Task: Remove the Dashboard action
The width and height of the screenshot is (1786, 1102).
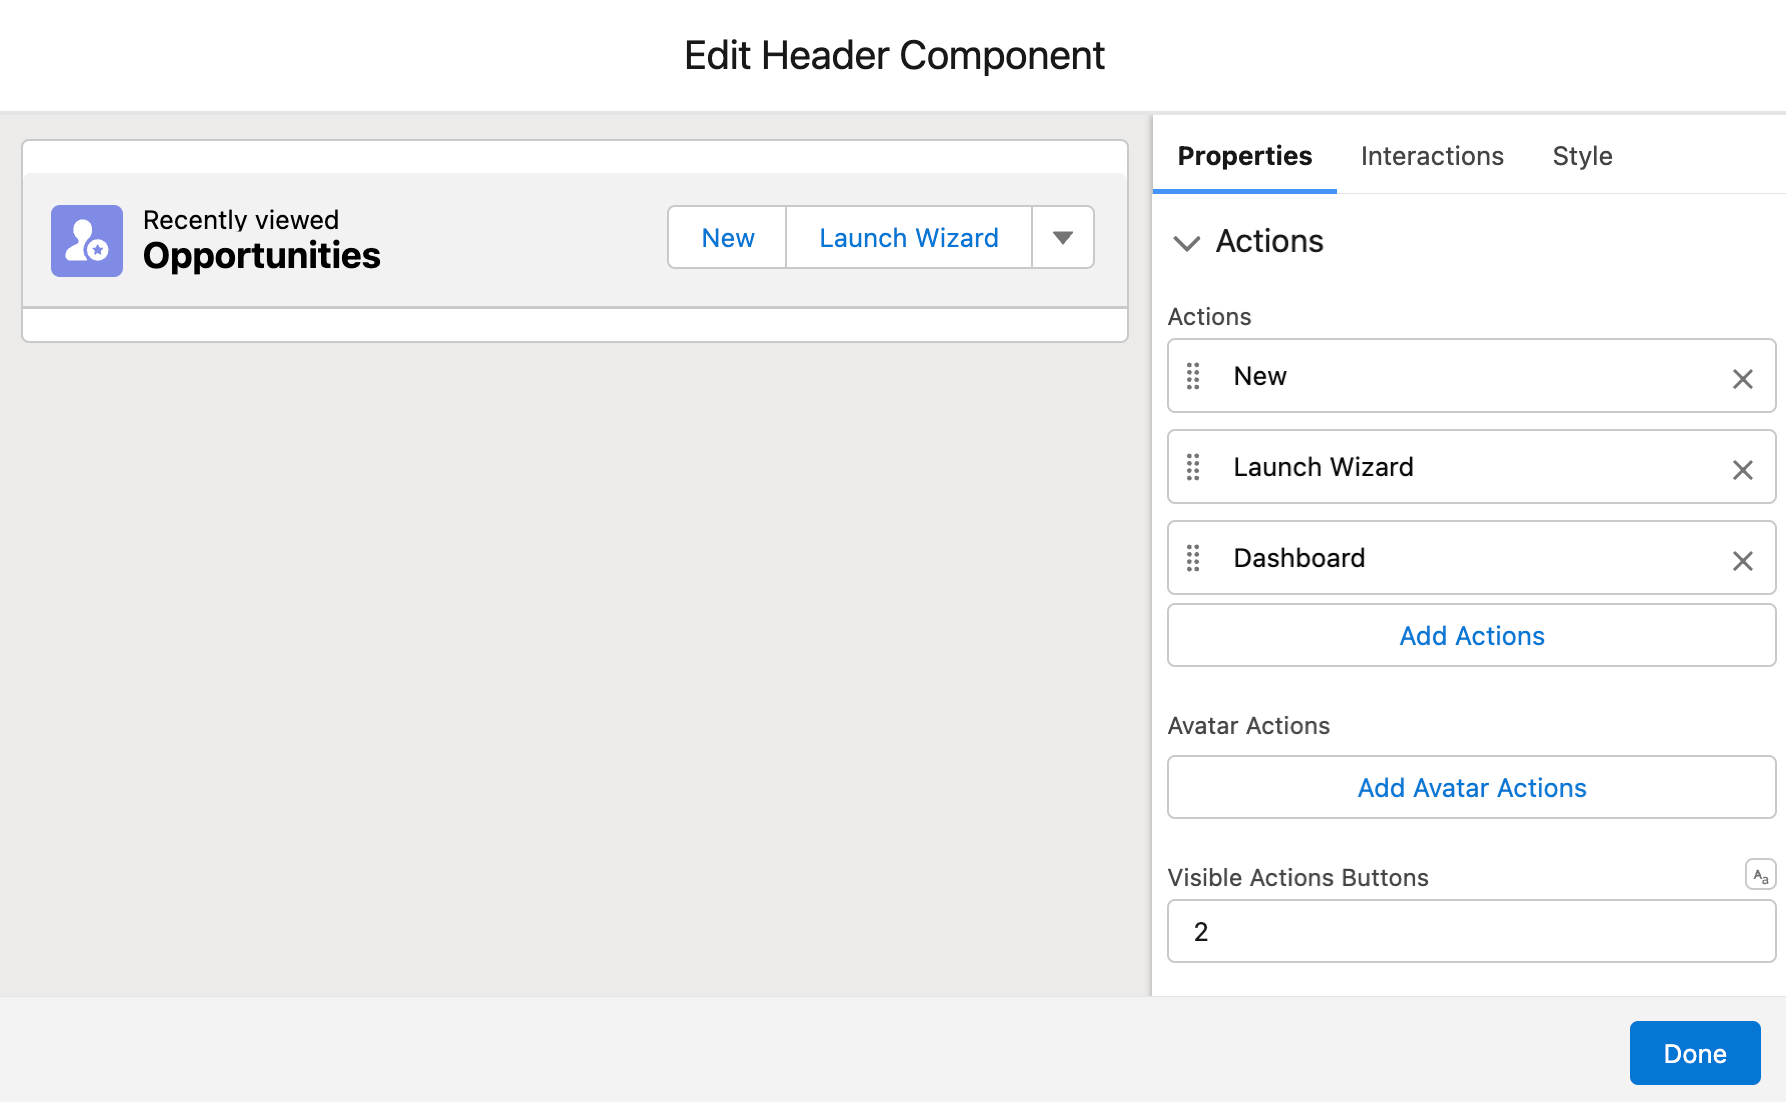Action: (1742, 561)
